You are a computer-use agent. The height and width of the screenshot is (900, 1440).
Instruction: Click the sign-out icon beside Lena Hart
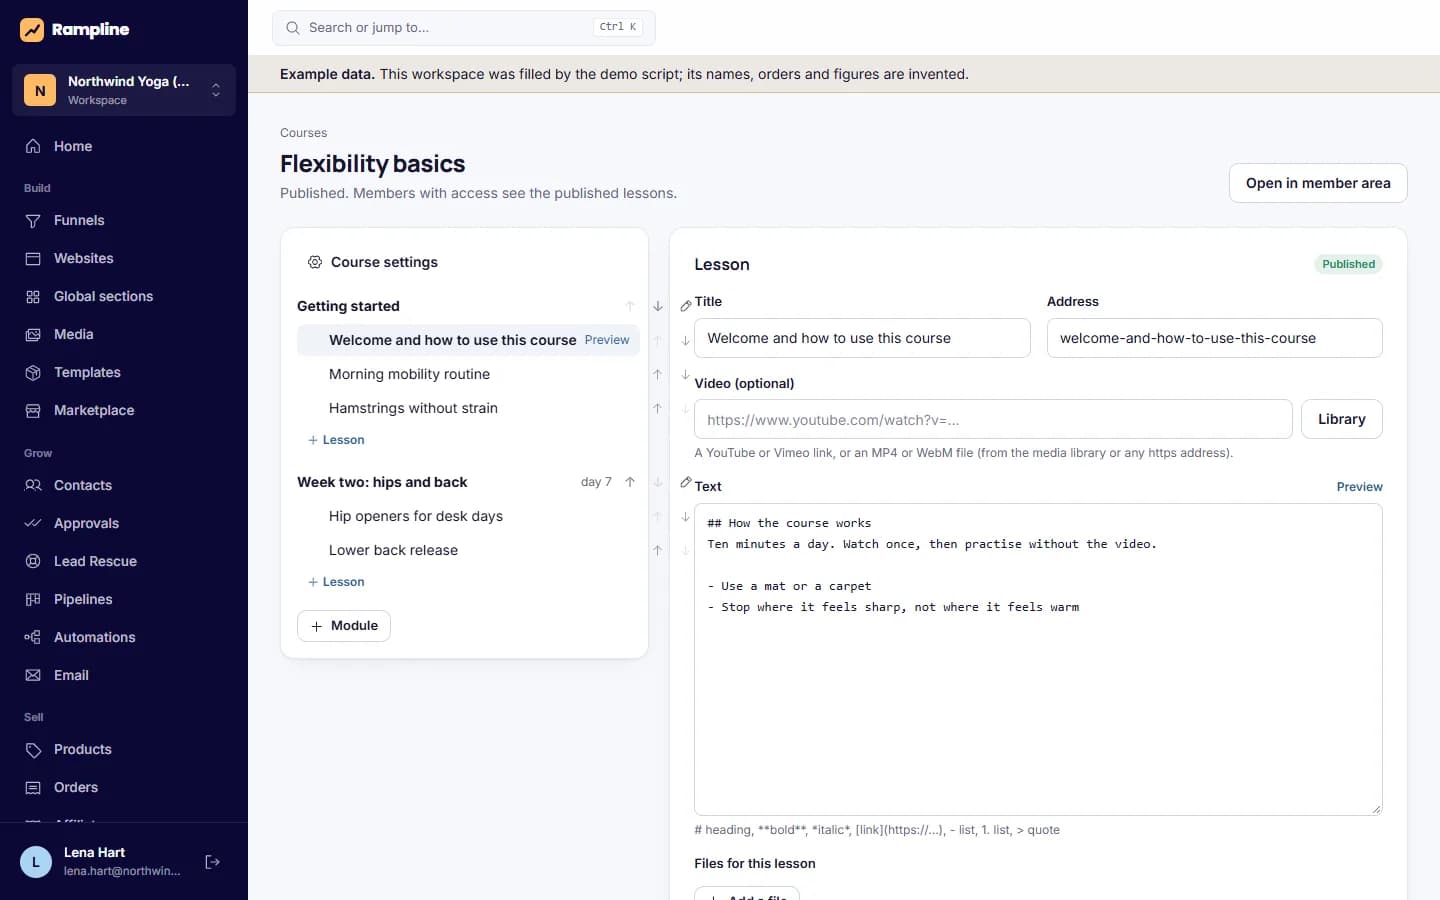212,862
